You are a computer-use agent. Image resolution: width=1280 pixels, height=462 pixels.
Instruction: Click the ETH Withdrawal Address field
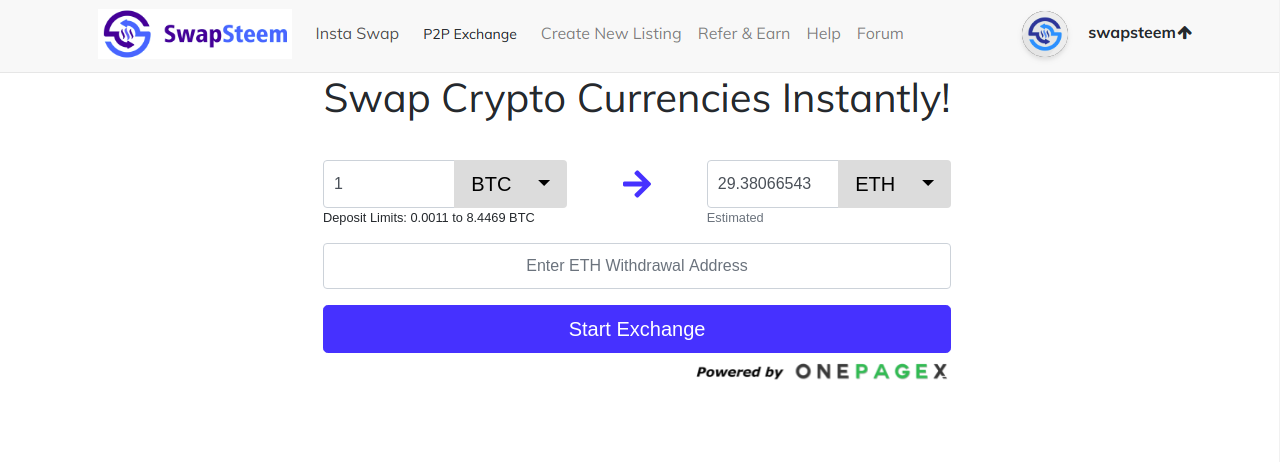637,266
